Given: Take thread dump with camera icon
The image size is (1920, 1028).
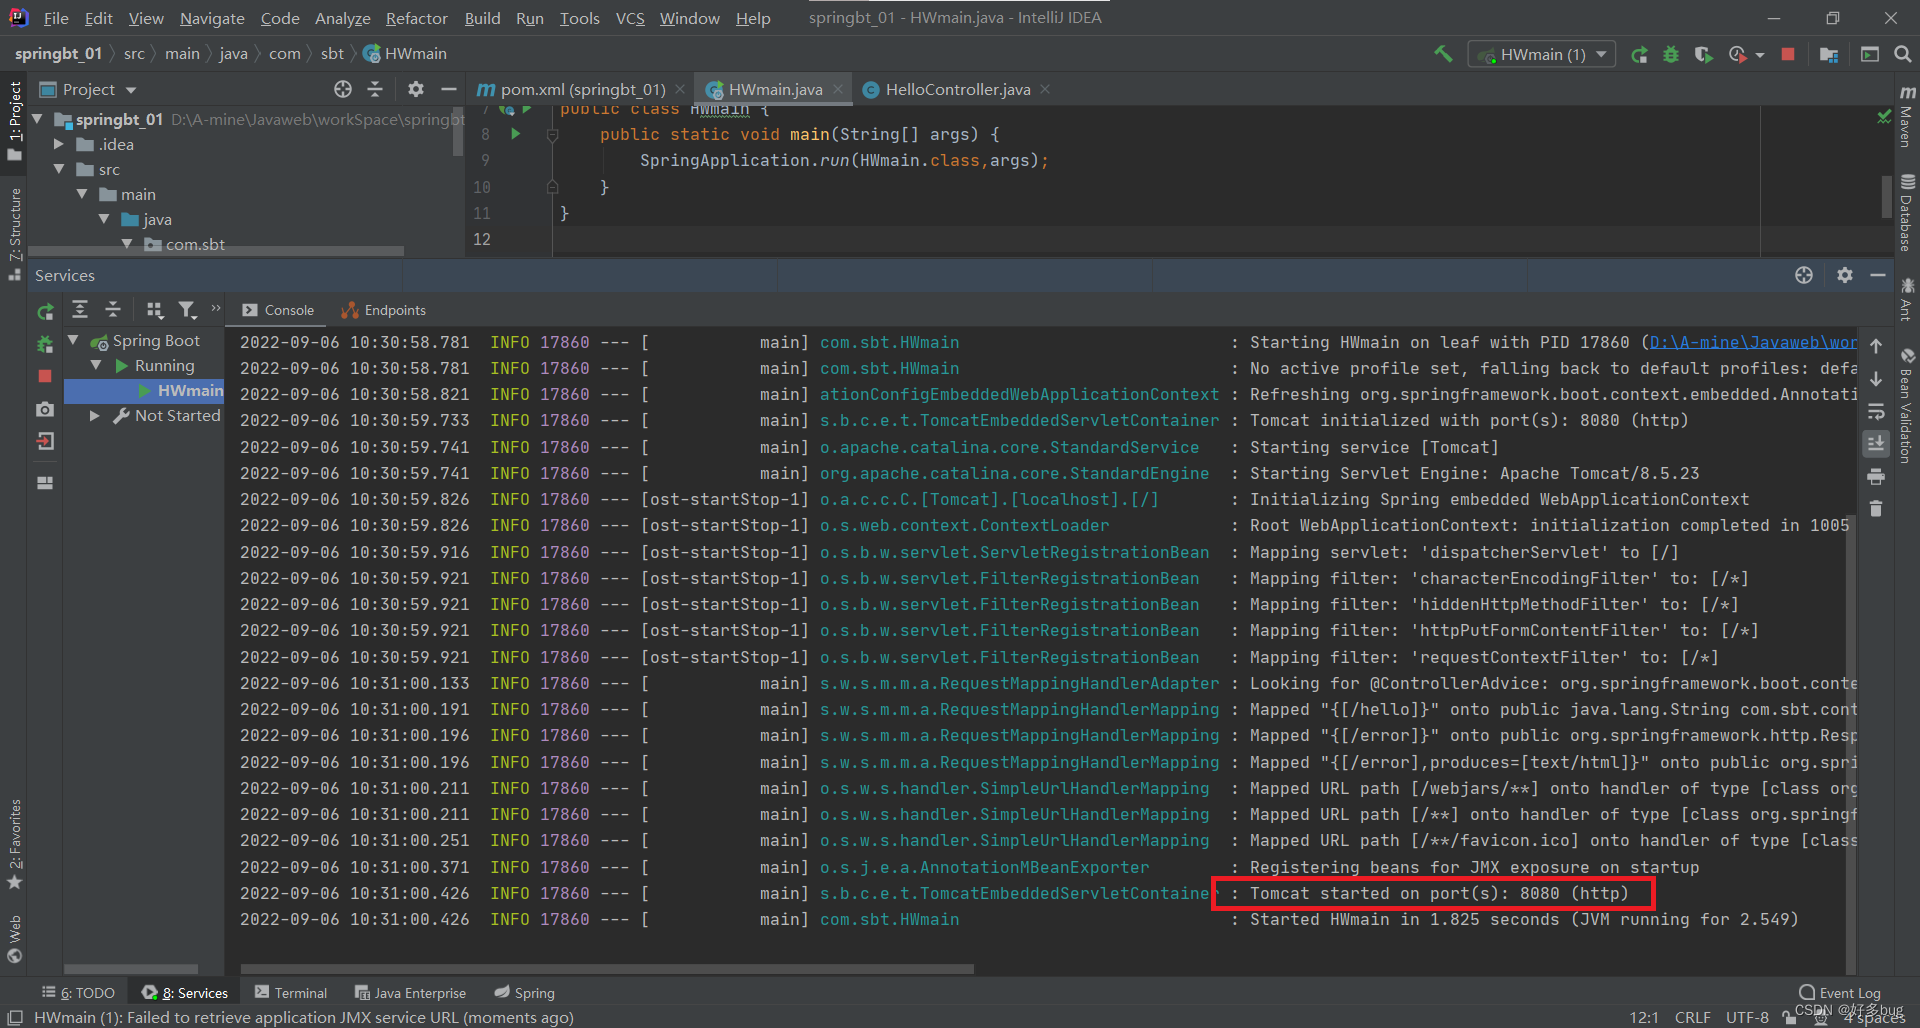Looking at the screenshot, I should pos(45,409).
